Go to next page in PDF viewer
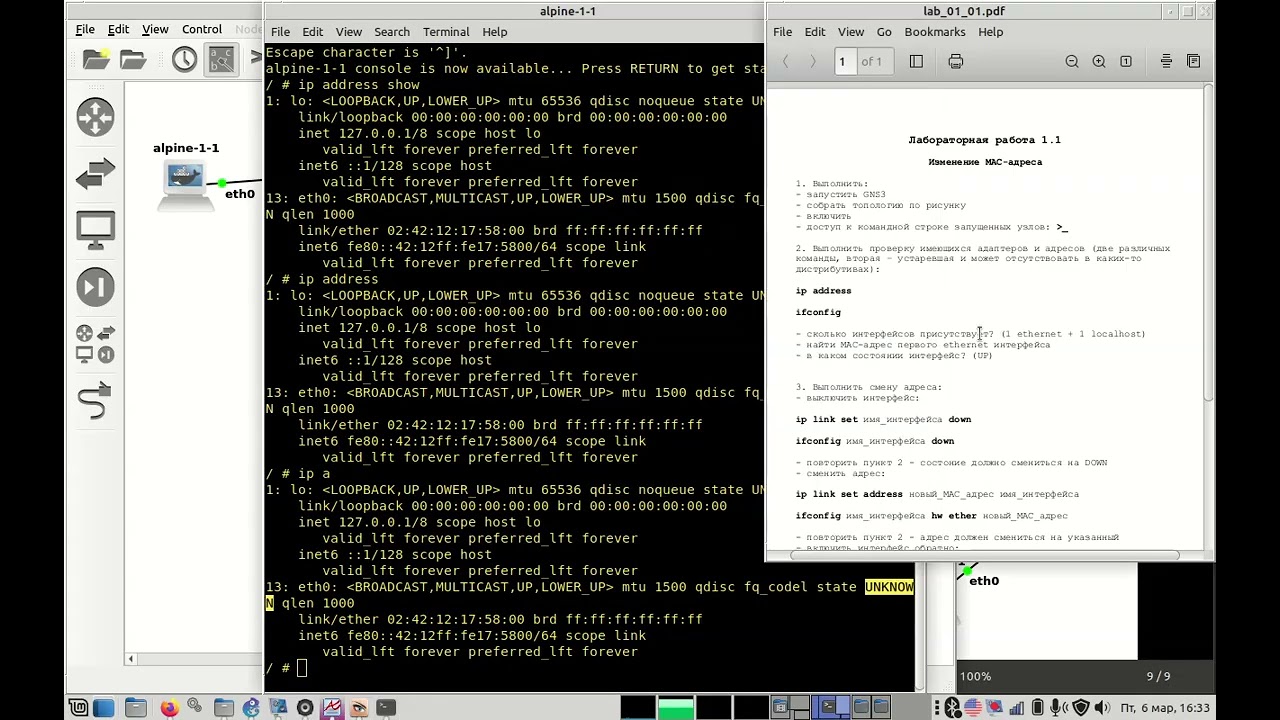 [813, 61]
